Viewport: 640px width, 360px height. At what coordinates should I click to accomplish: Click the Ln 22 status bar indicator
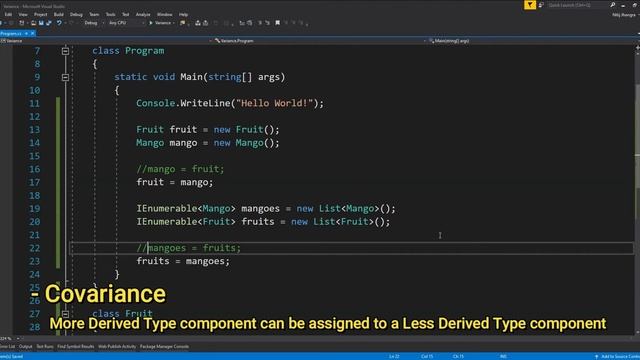[x=394, y=356]
